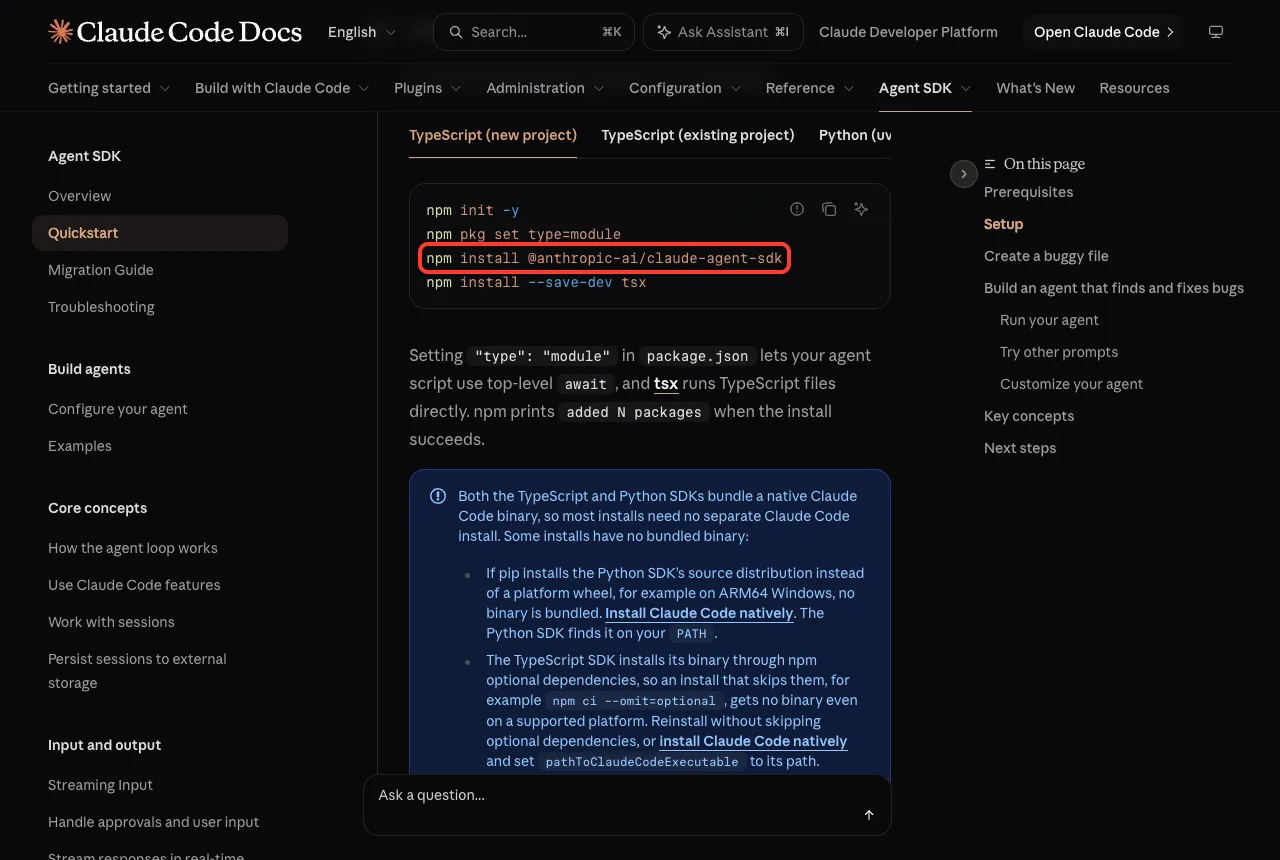Jump to Run your agent section
This screenshot has width=1280, height=860.
coord(1049,320)
